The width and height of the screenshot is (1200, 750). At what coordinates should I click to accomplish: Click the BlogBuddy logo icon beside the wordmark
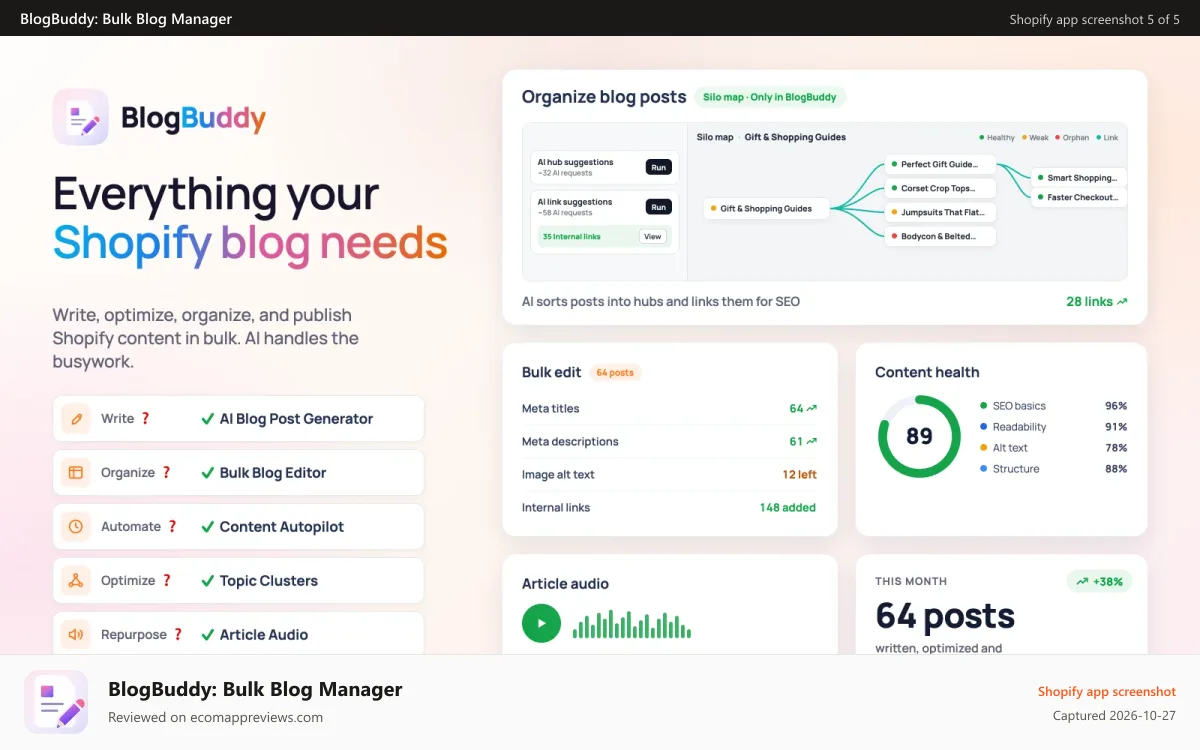click(81, 117)
